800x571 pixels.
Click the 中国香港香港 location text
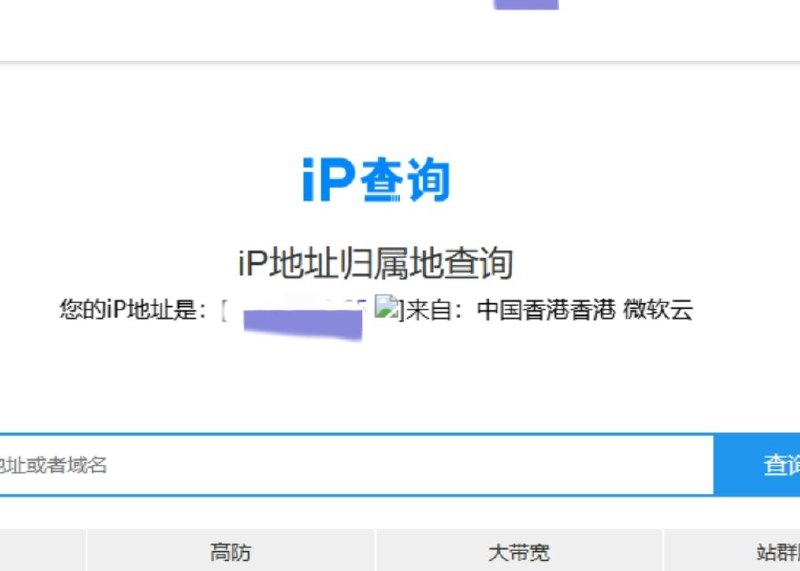tap(545, 310)
